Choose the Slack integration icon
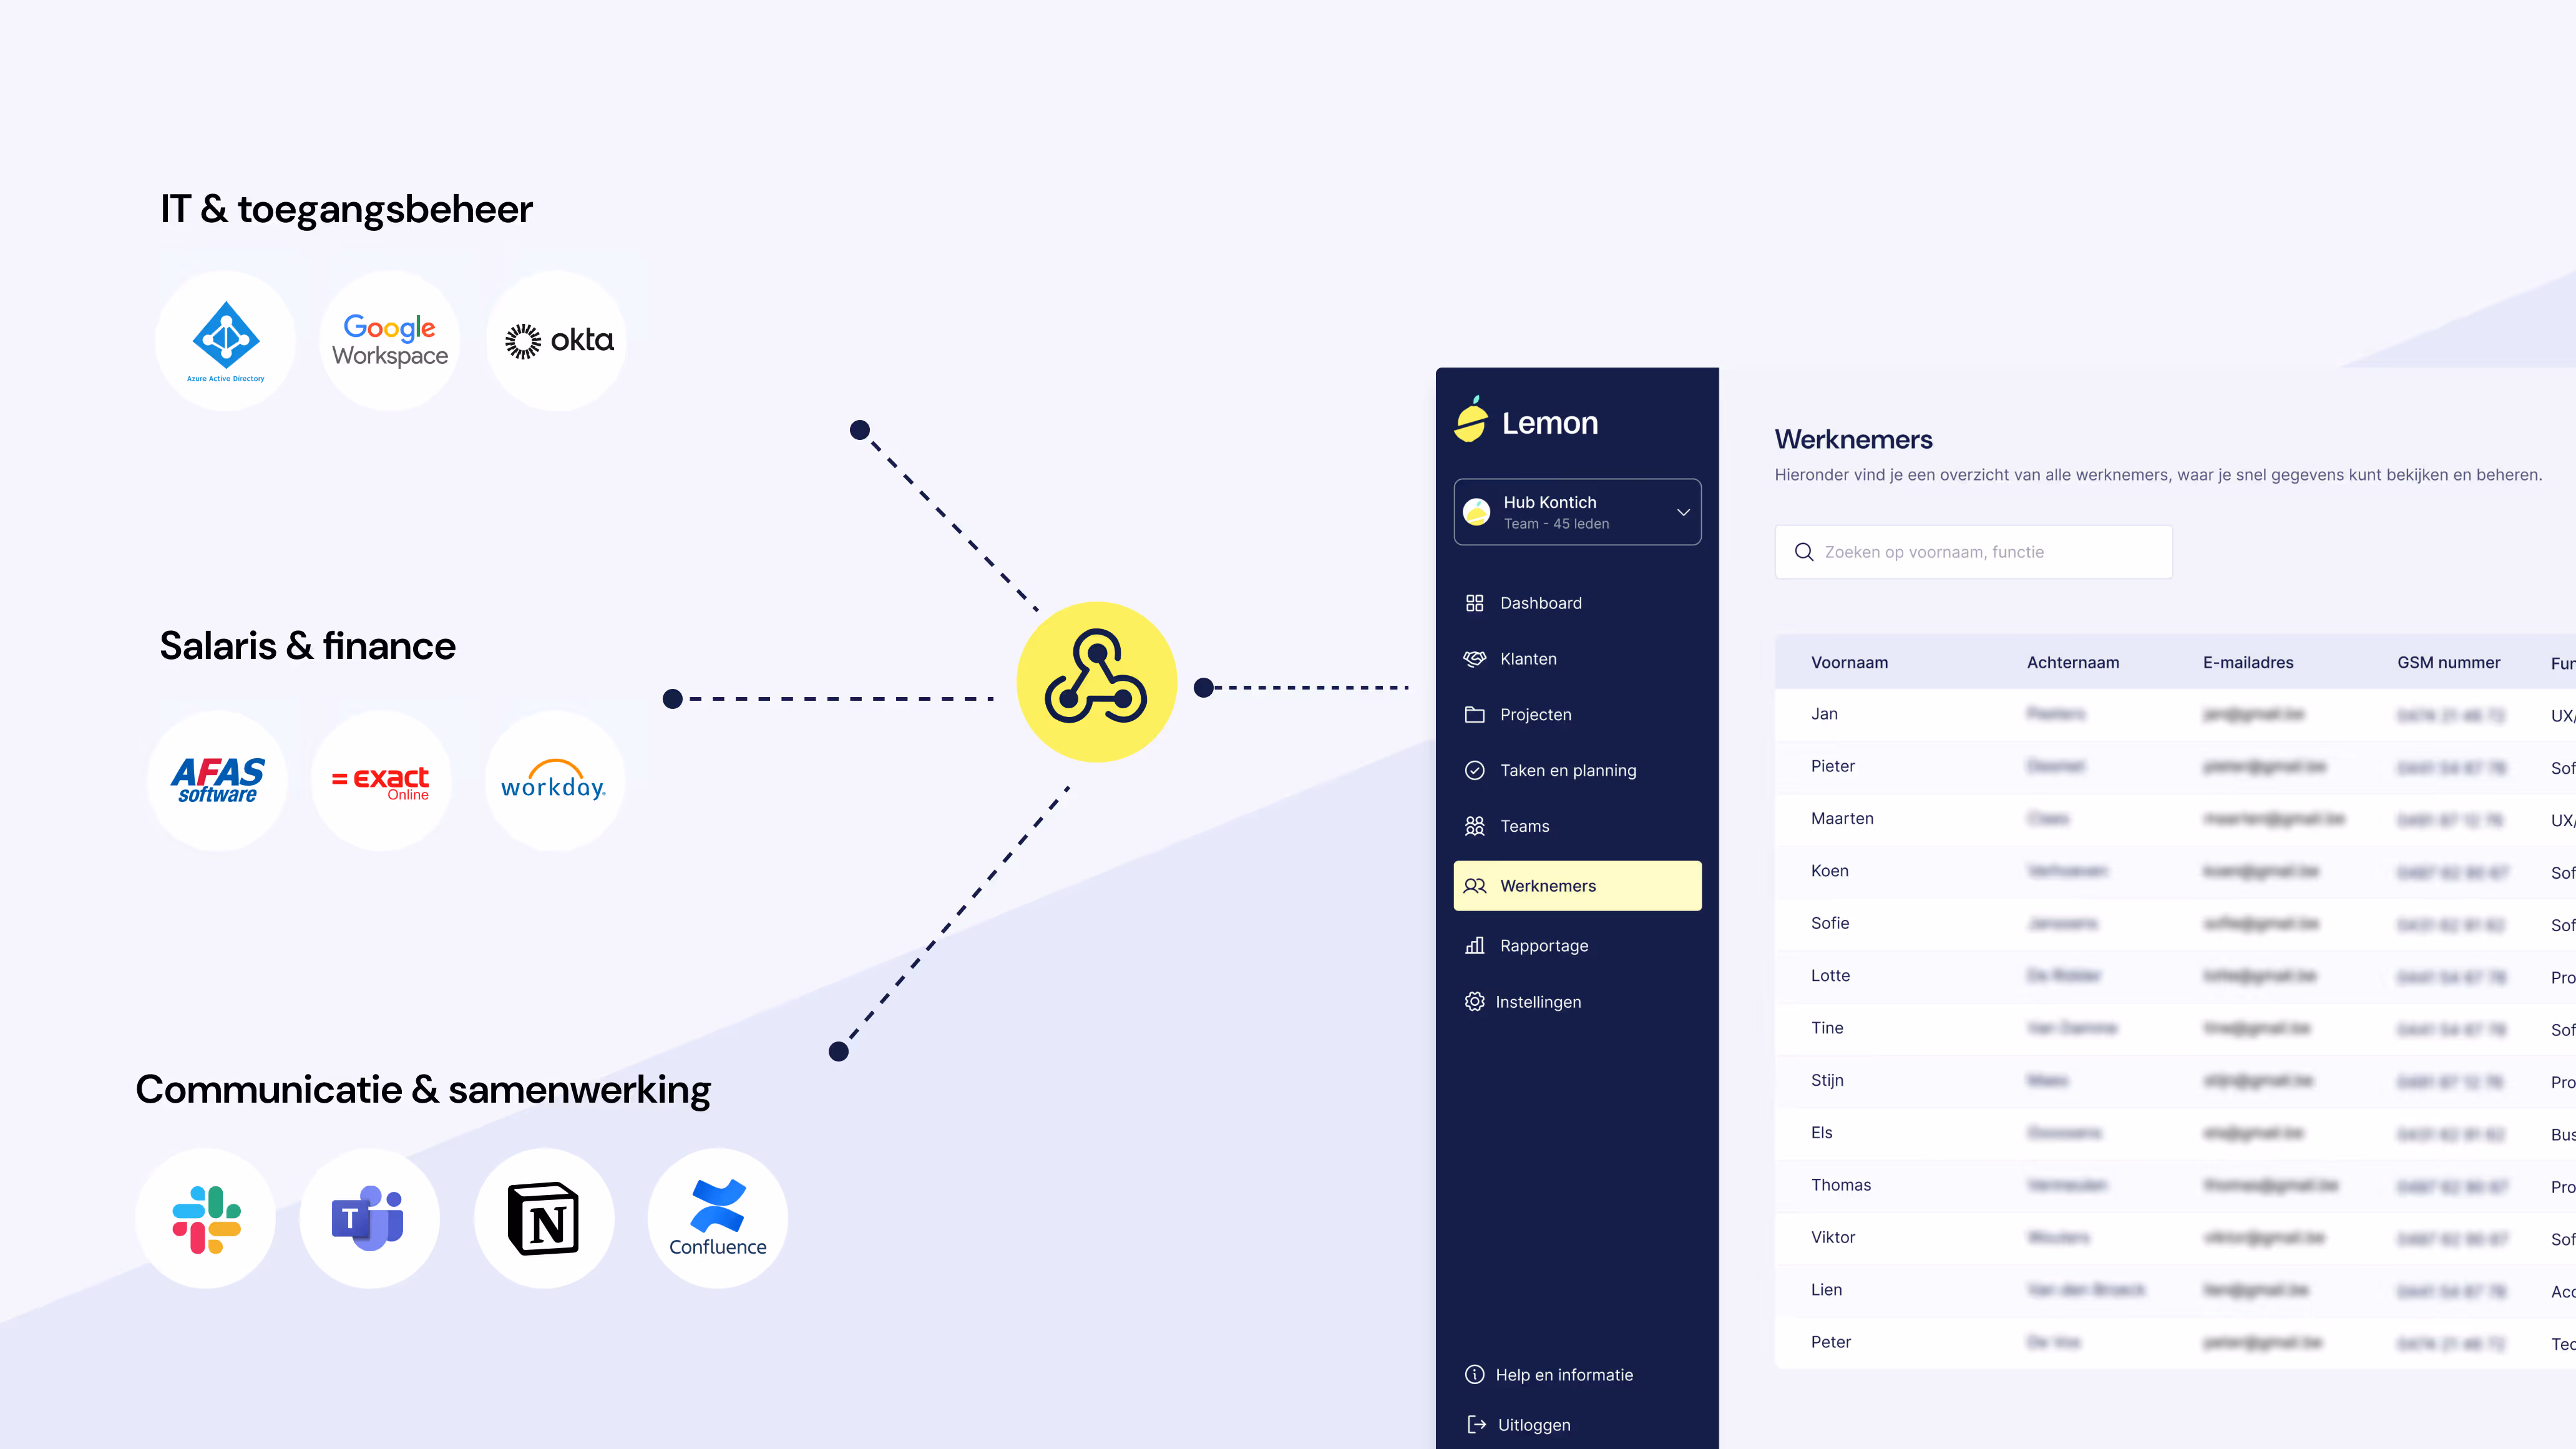The image size is (2576, 1449). (x=206, y=1219)
